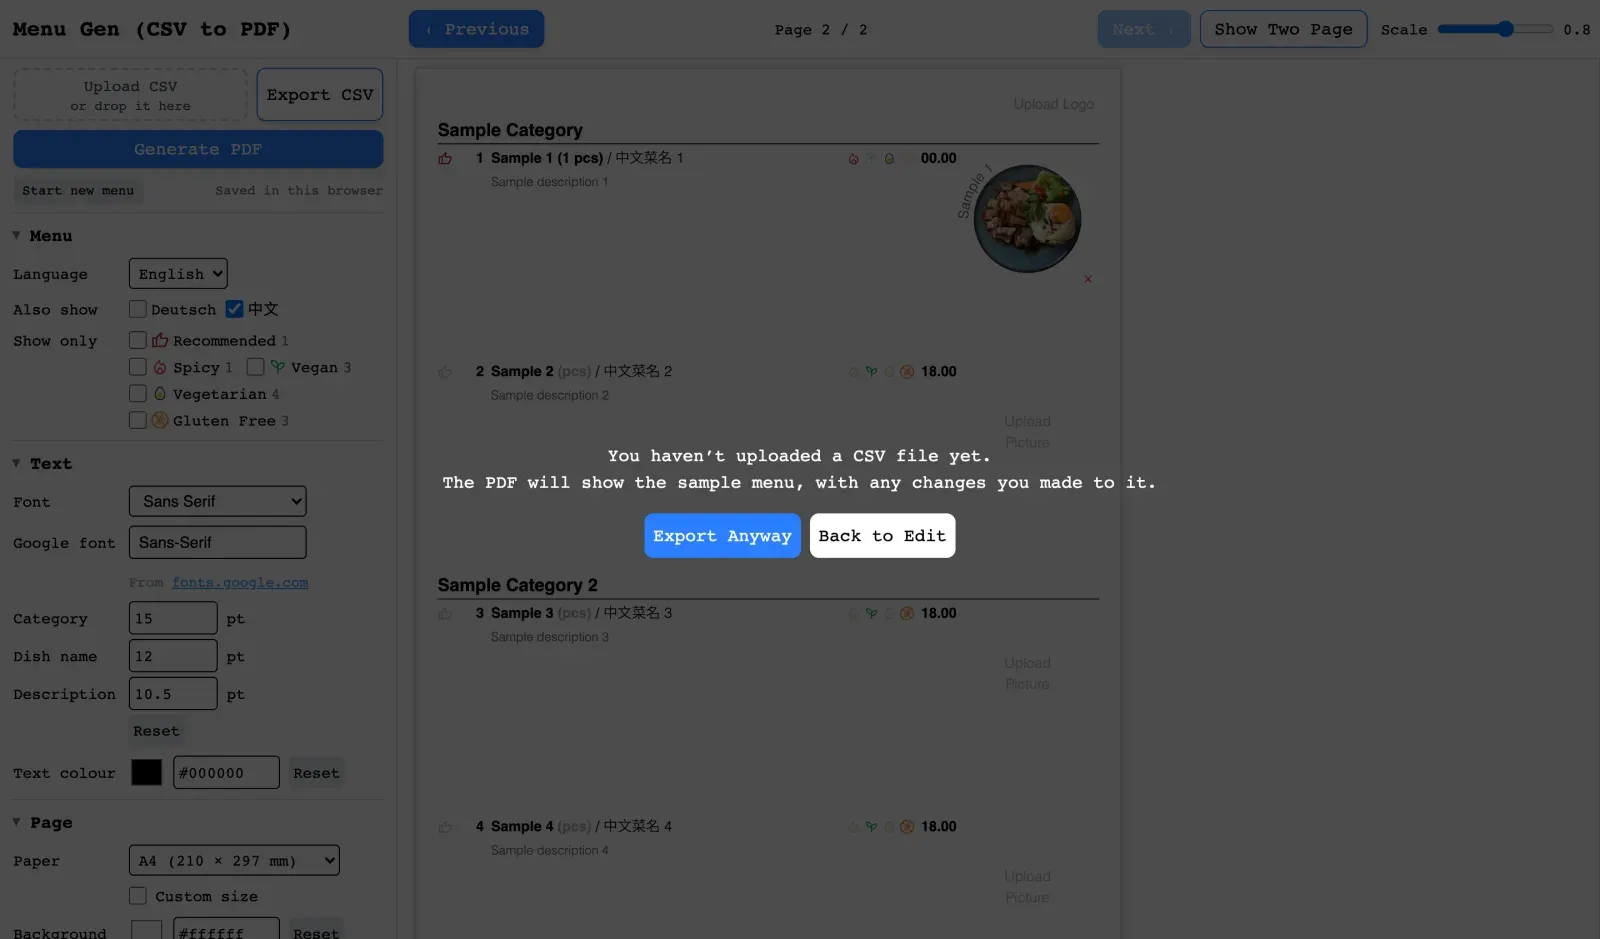Collapse the Text section
Screen dimensions: 1600x939
click(x=43, y=464)
